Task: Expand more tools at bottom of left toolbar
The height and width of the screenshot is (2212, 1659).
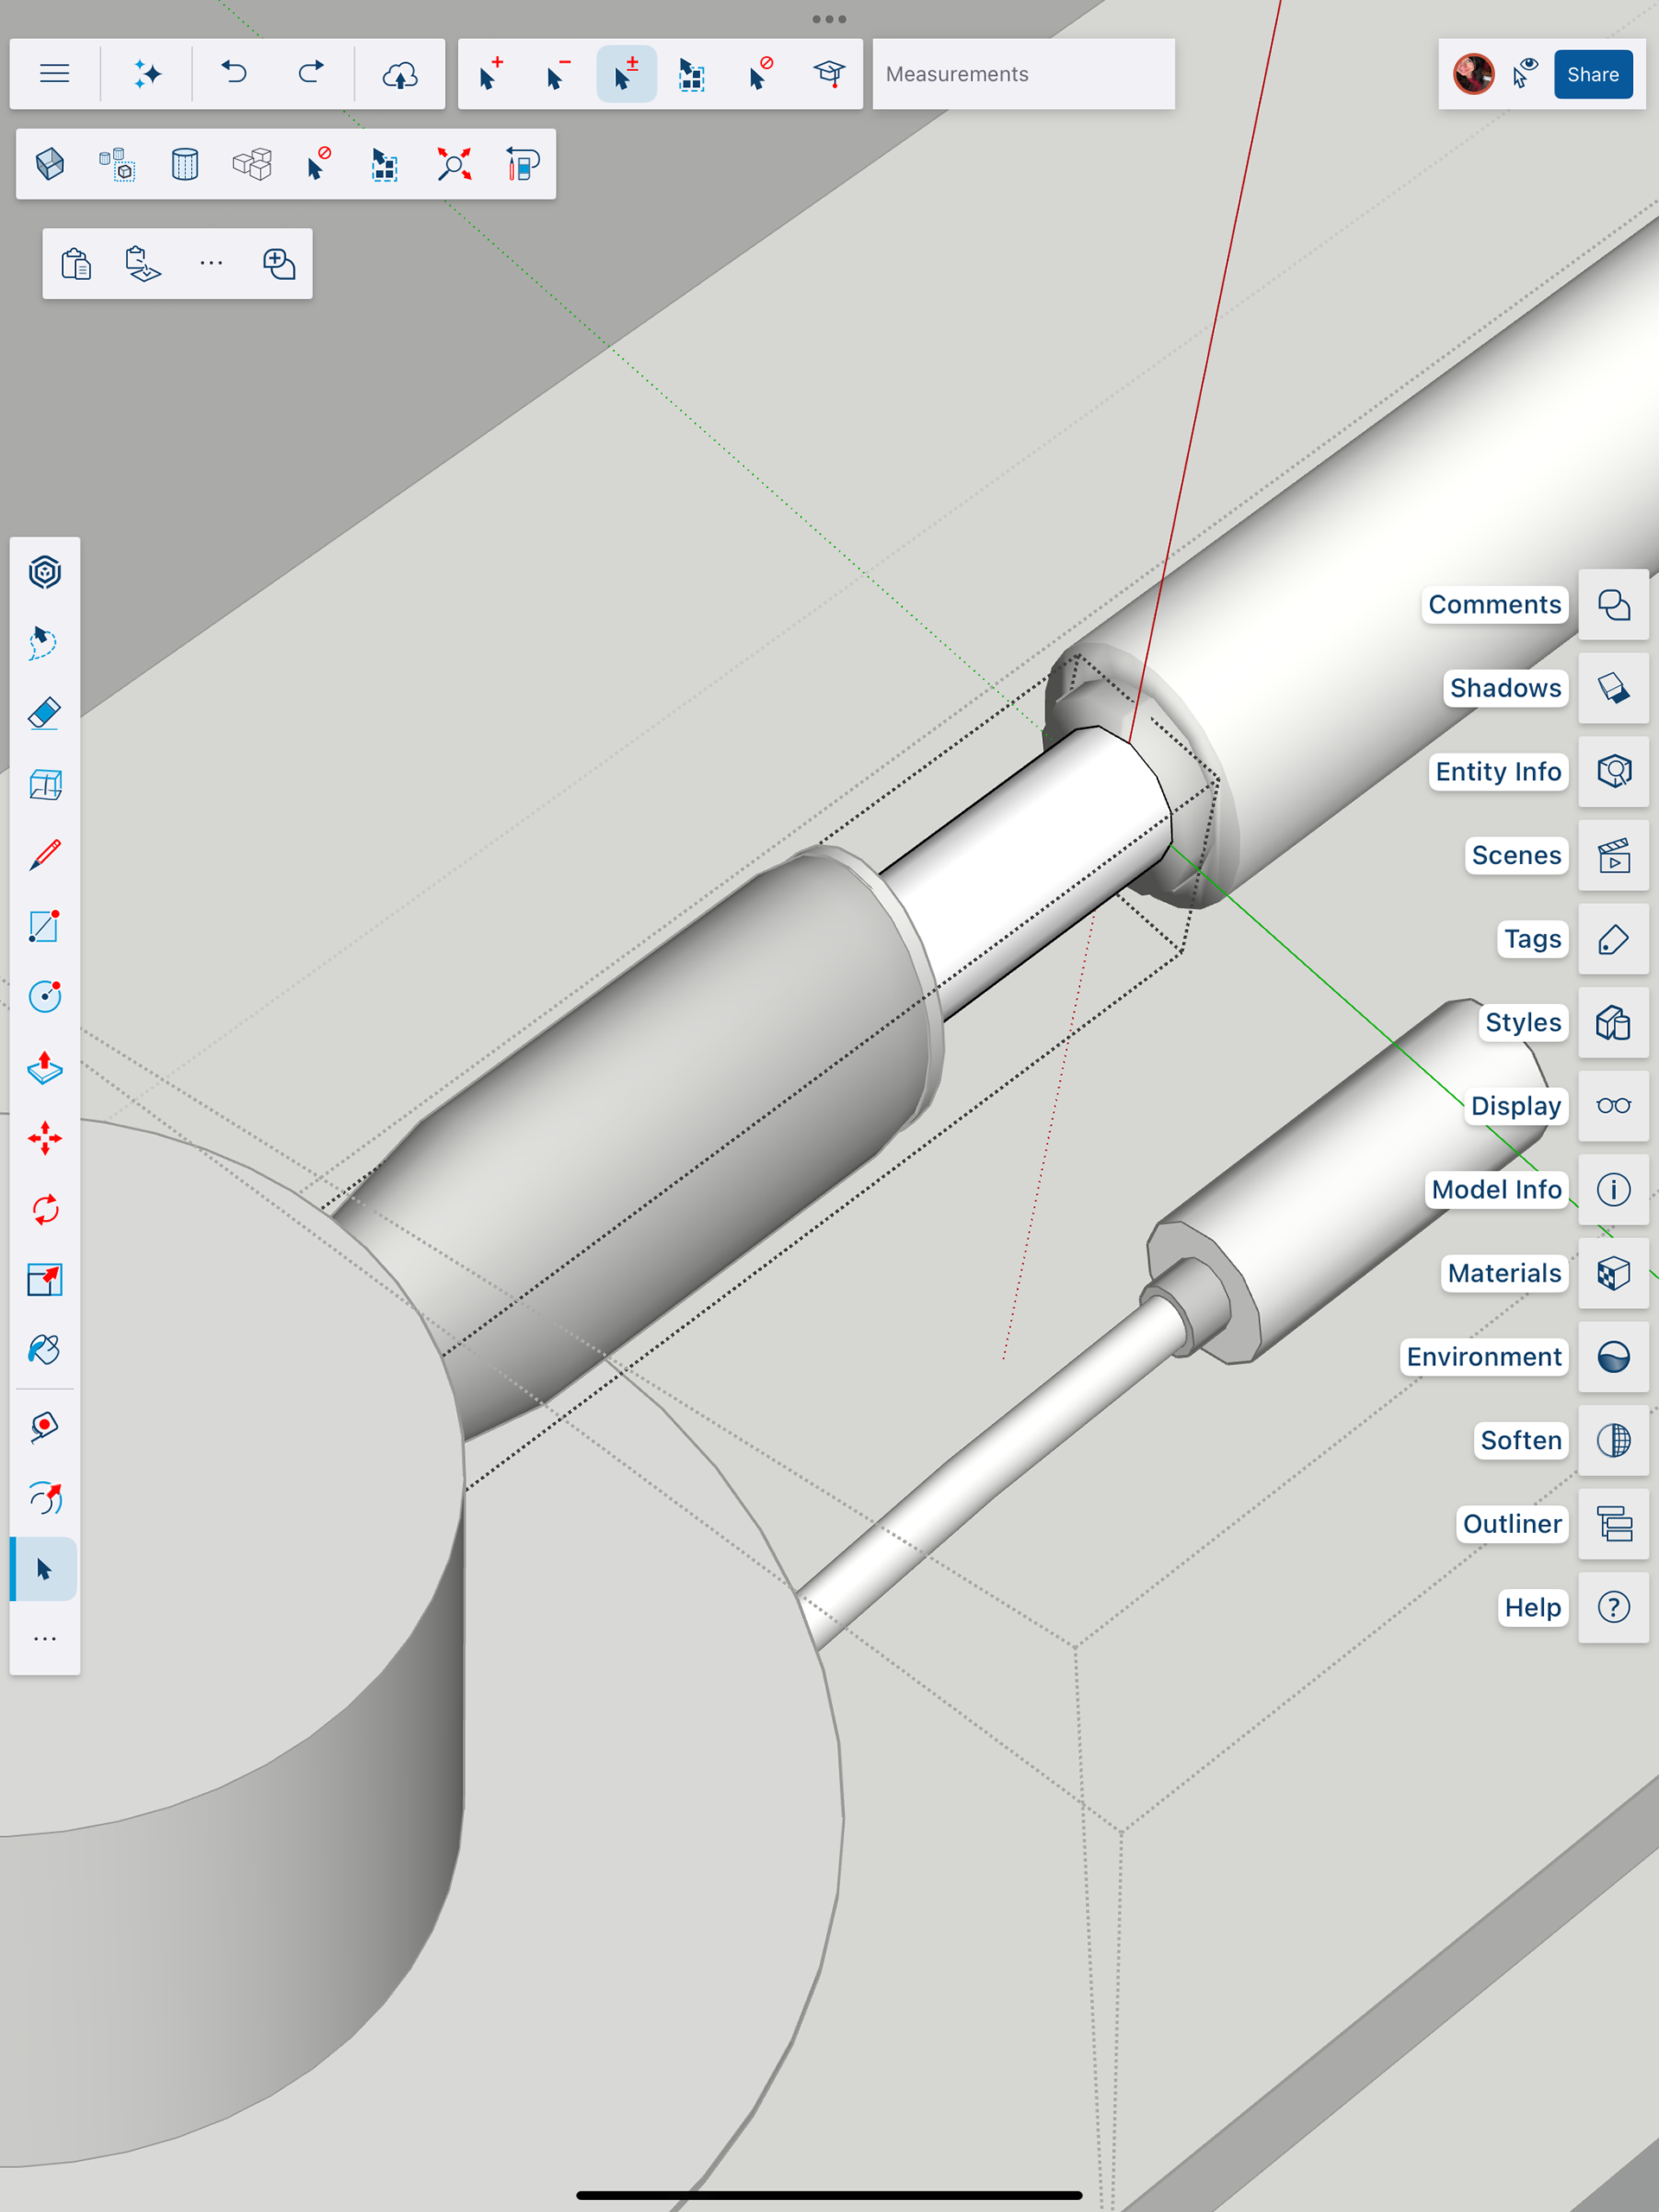Action: pyautogui.click(x=45, y=1639)
